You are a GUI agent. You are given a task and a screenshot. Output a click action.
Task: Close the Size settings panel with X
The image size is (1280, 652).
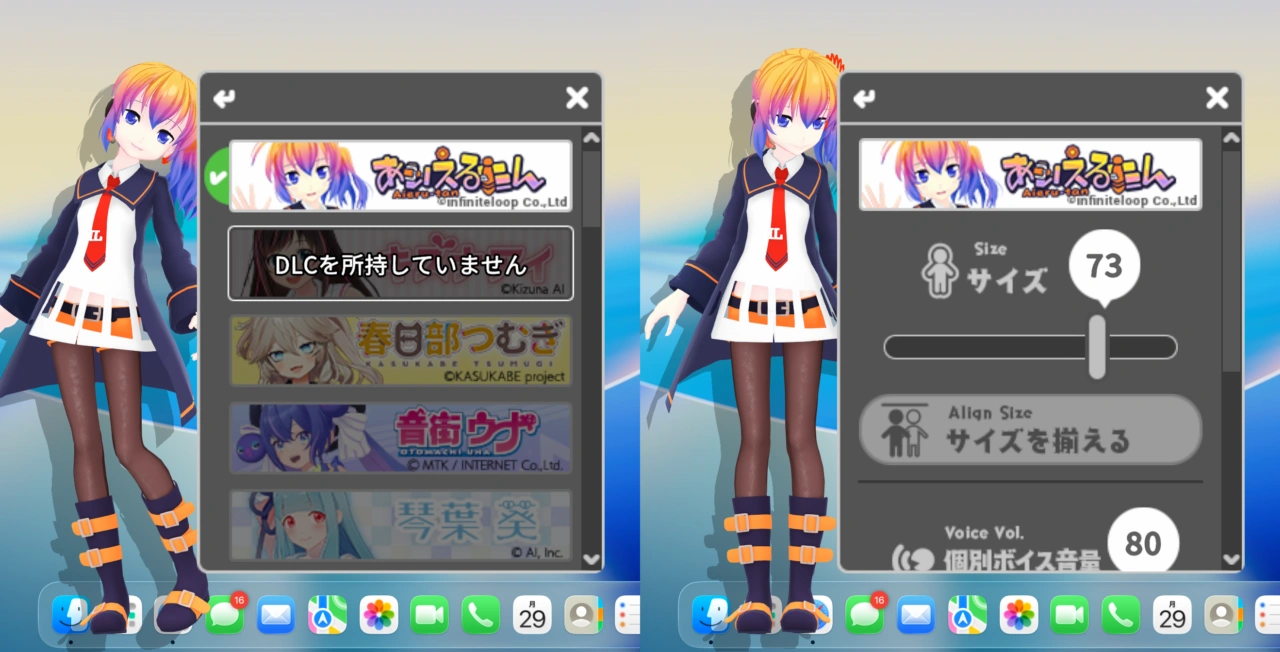coord(1217,97)
